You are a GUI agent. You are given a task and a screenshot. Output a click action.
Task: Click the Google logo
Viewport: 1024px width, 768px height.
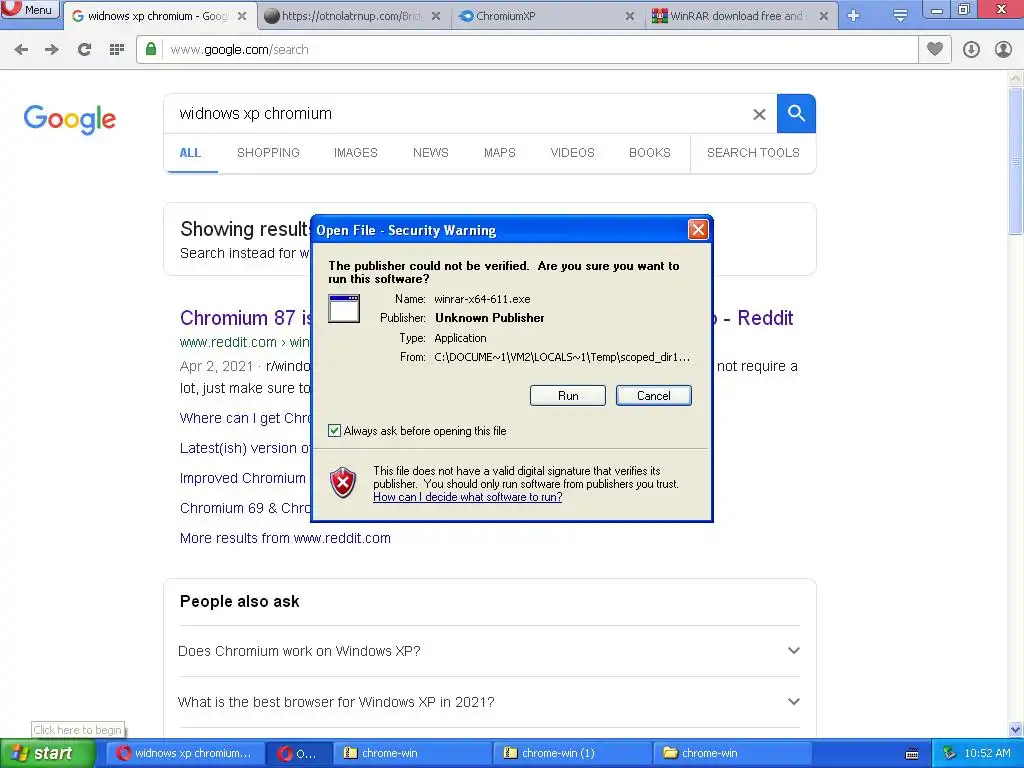click(x=70, y=119)
